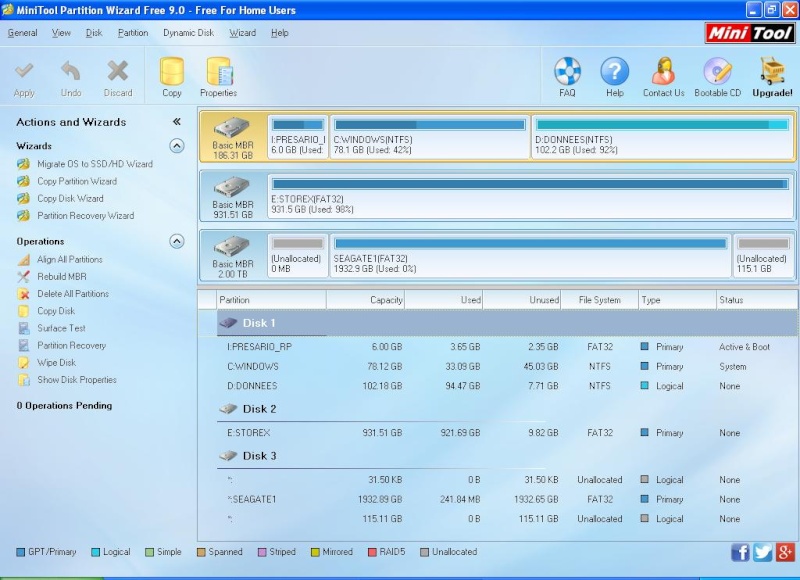Select the C:WINDOWS(NTFS) partition block

pyautogui.click(x=430, y=137)
